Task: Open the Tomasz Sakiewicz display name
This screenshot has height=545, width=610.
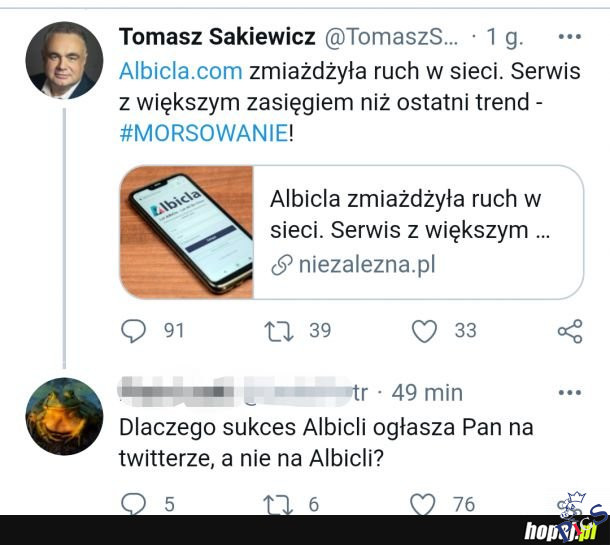Action: (x=217, y=37)
